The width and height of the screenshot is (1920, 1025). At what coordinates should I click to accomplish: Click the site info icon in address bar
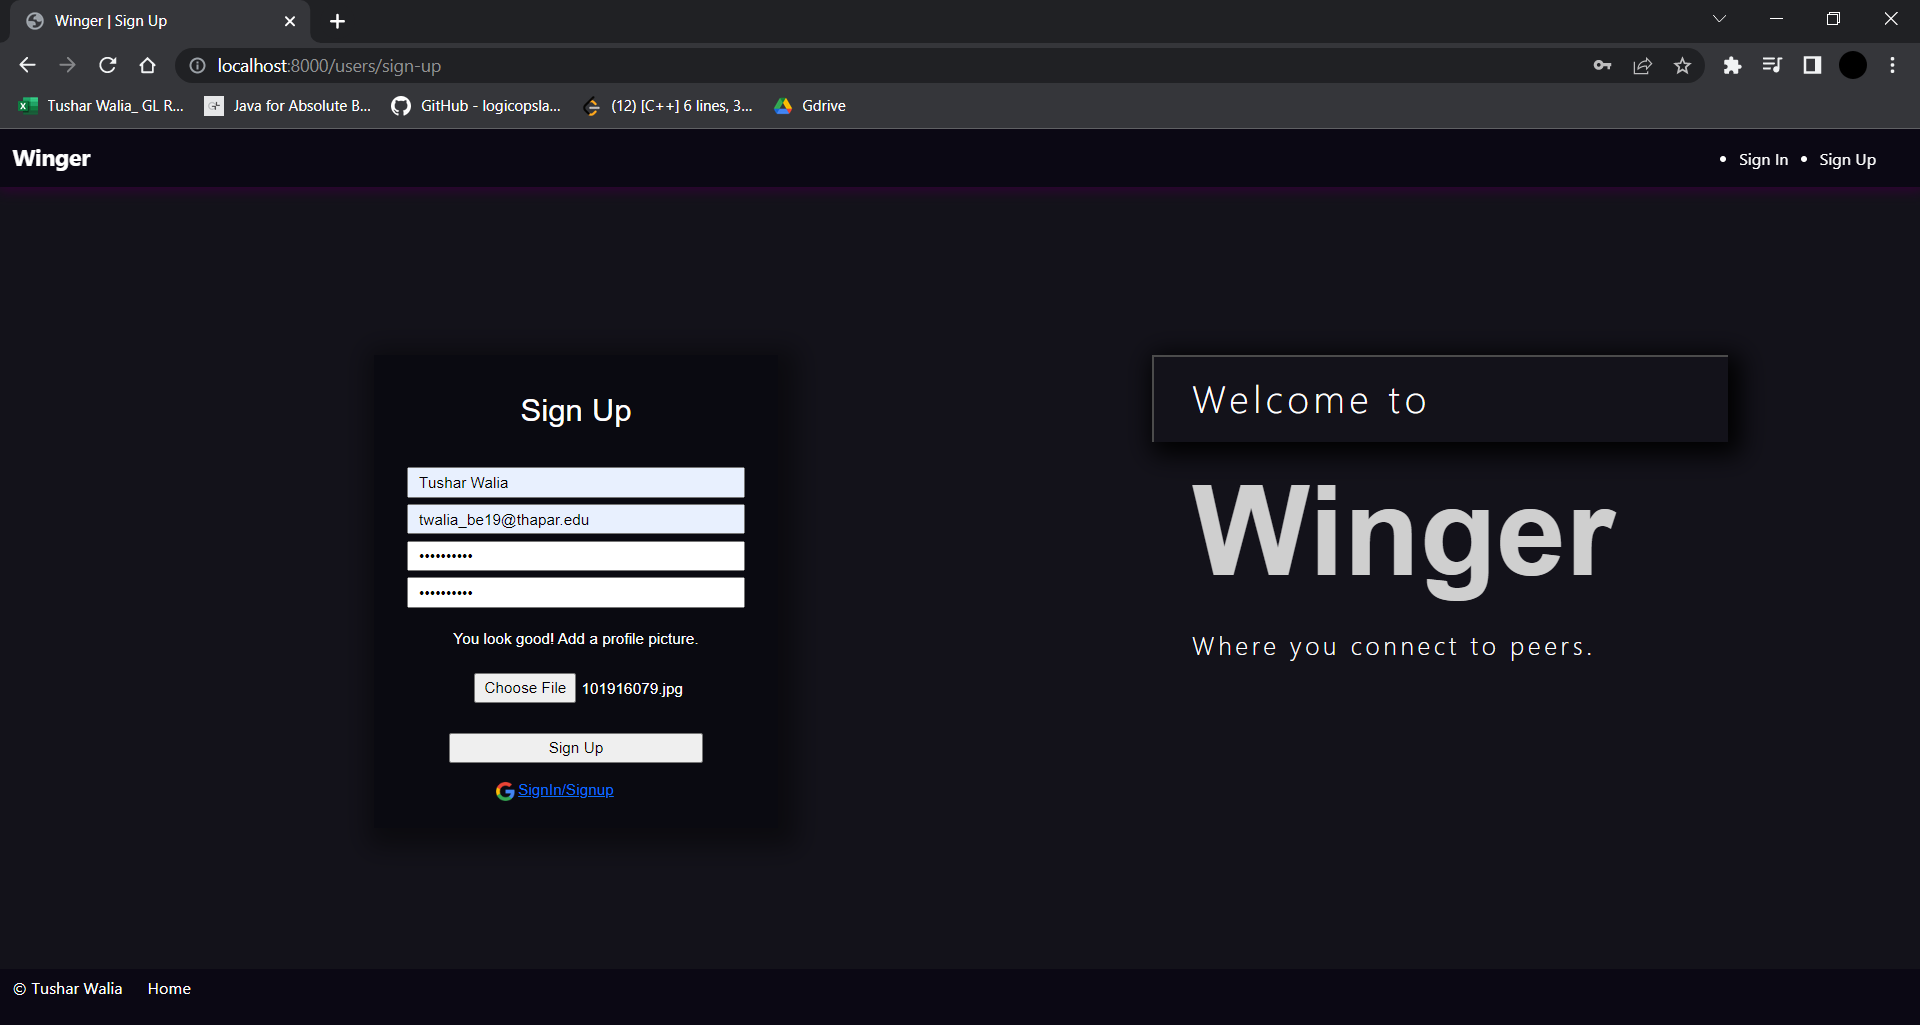(197, 66)
